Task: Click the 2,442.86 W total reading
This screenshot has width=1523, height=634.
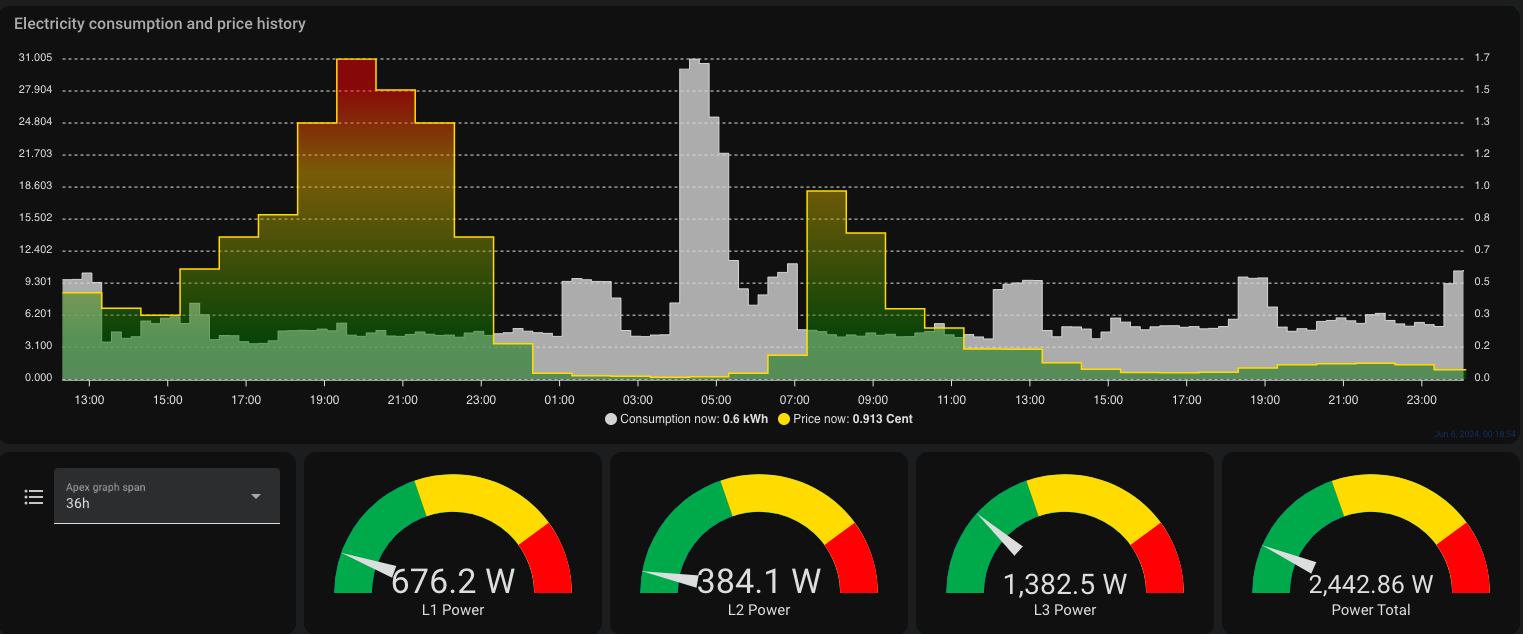Action: [1371, 584]
